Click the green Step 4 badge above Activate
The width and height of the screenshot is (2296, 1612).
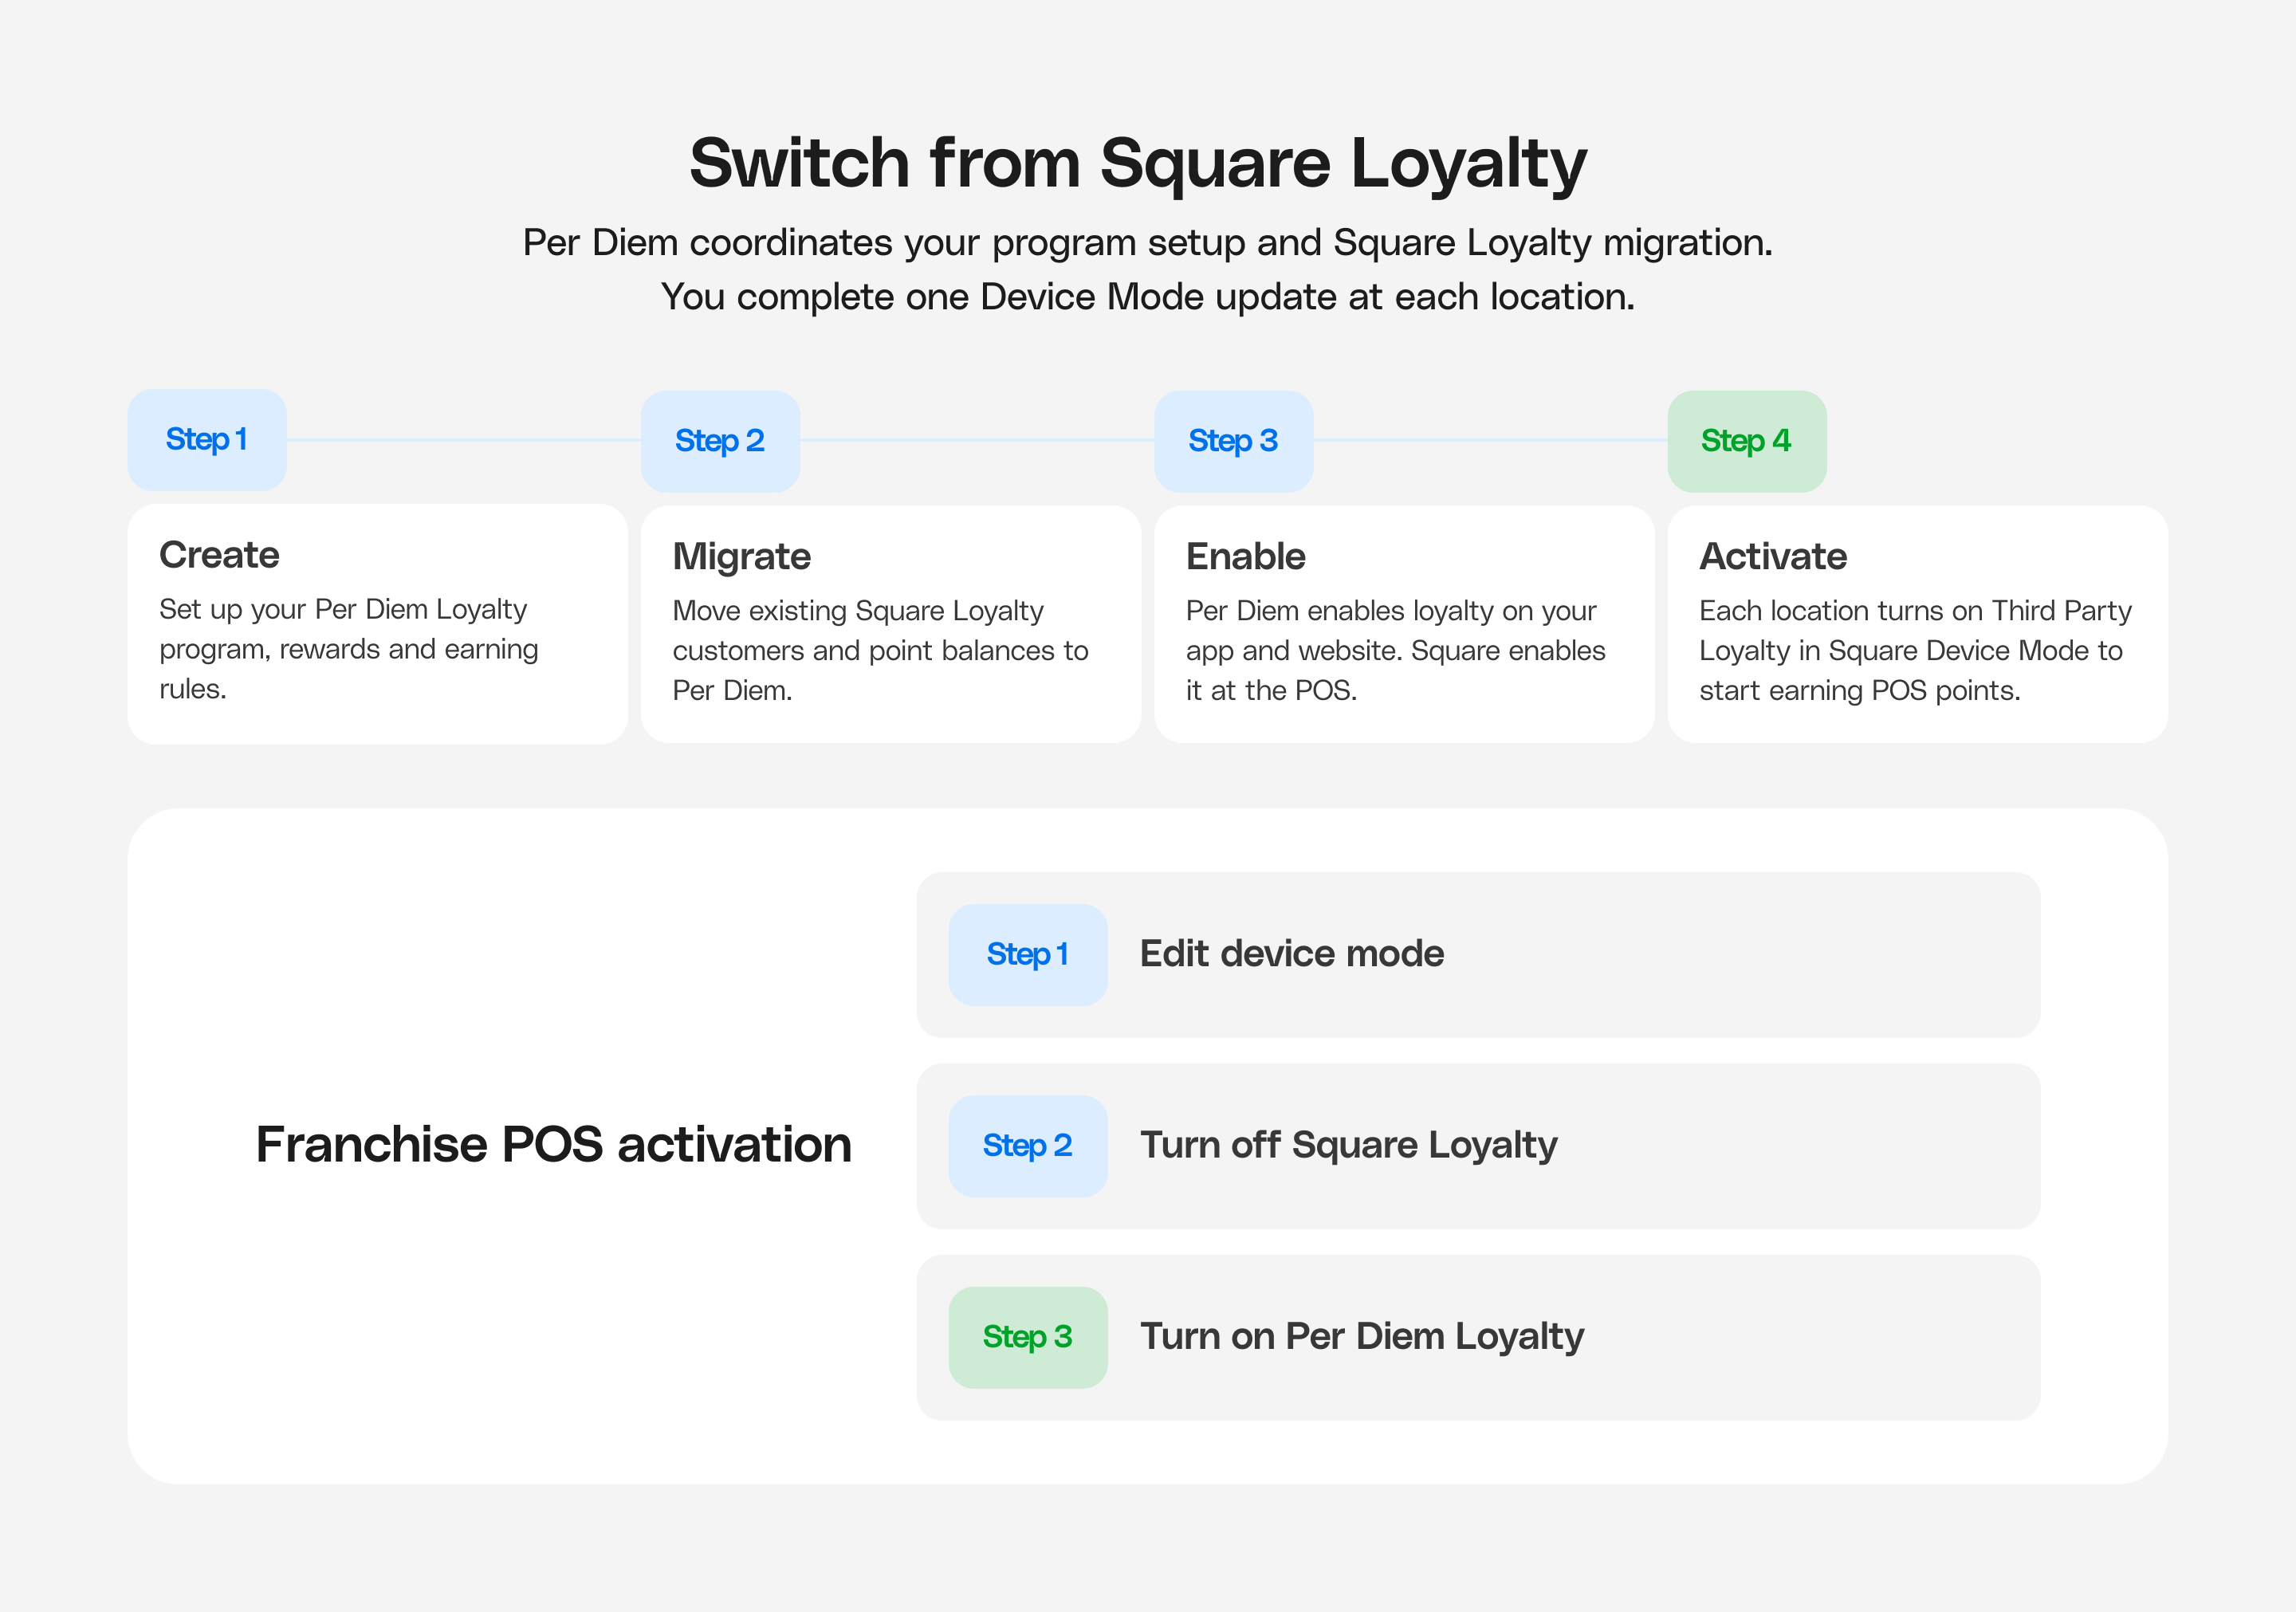[1747, 441]
